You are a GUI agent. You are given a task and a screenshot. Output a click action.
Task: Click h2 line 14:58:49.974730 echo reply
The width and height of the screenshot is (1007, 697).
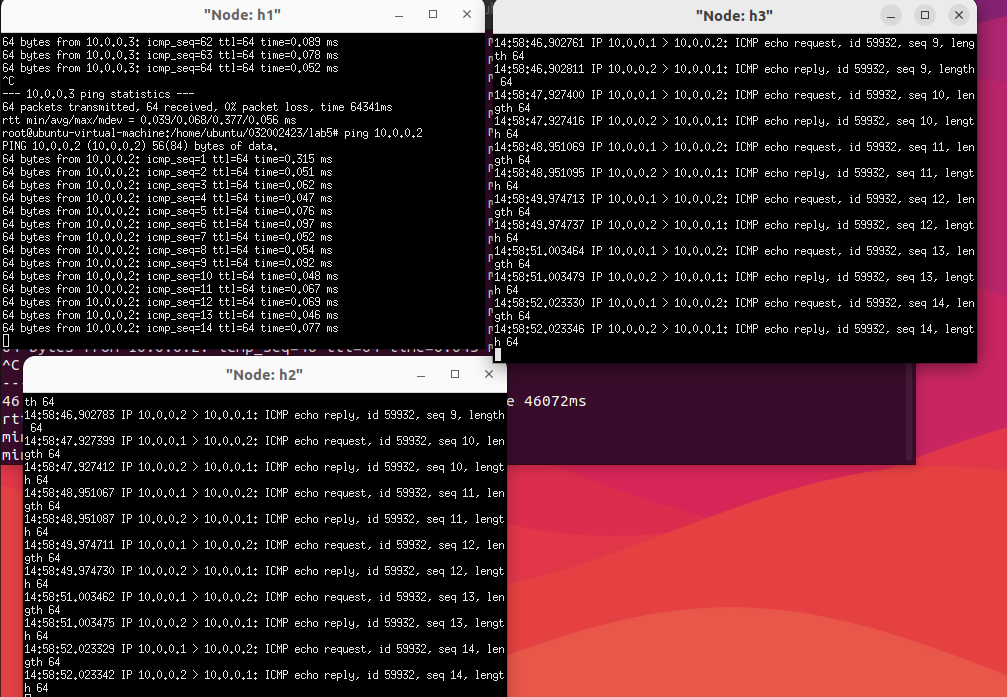(265, 578)
